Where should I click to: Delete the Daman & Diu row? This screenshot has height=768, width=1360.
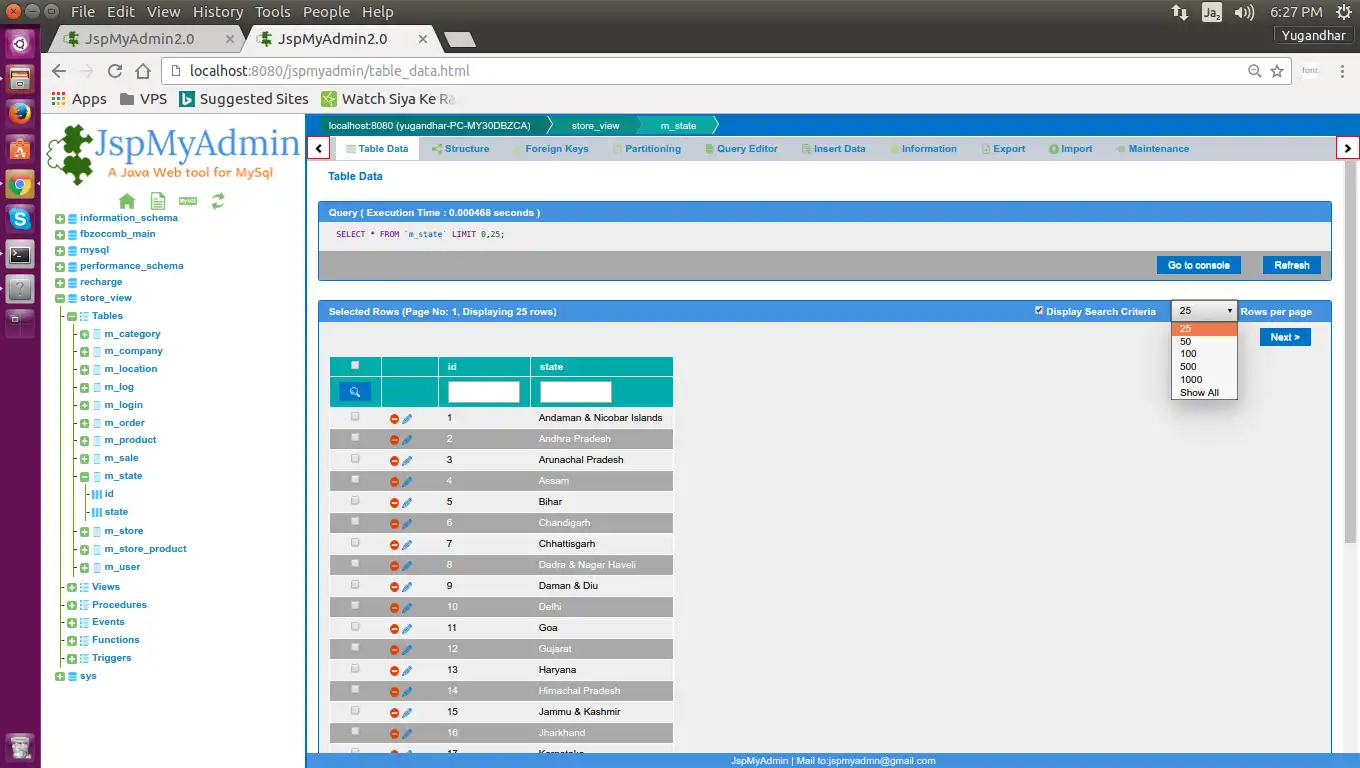point(394,587)
